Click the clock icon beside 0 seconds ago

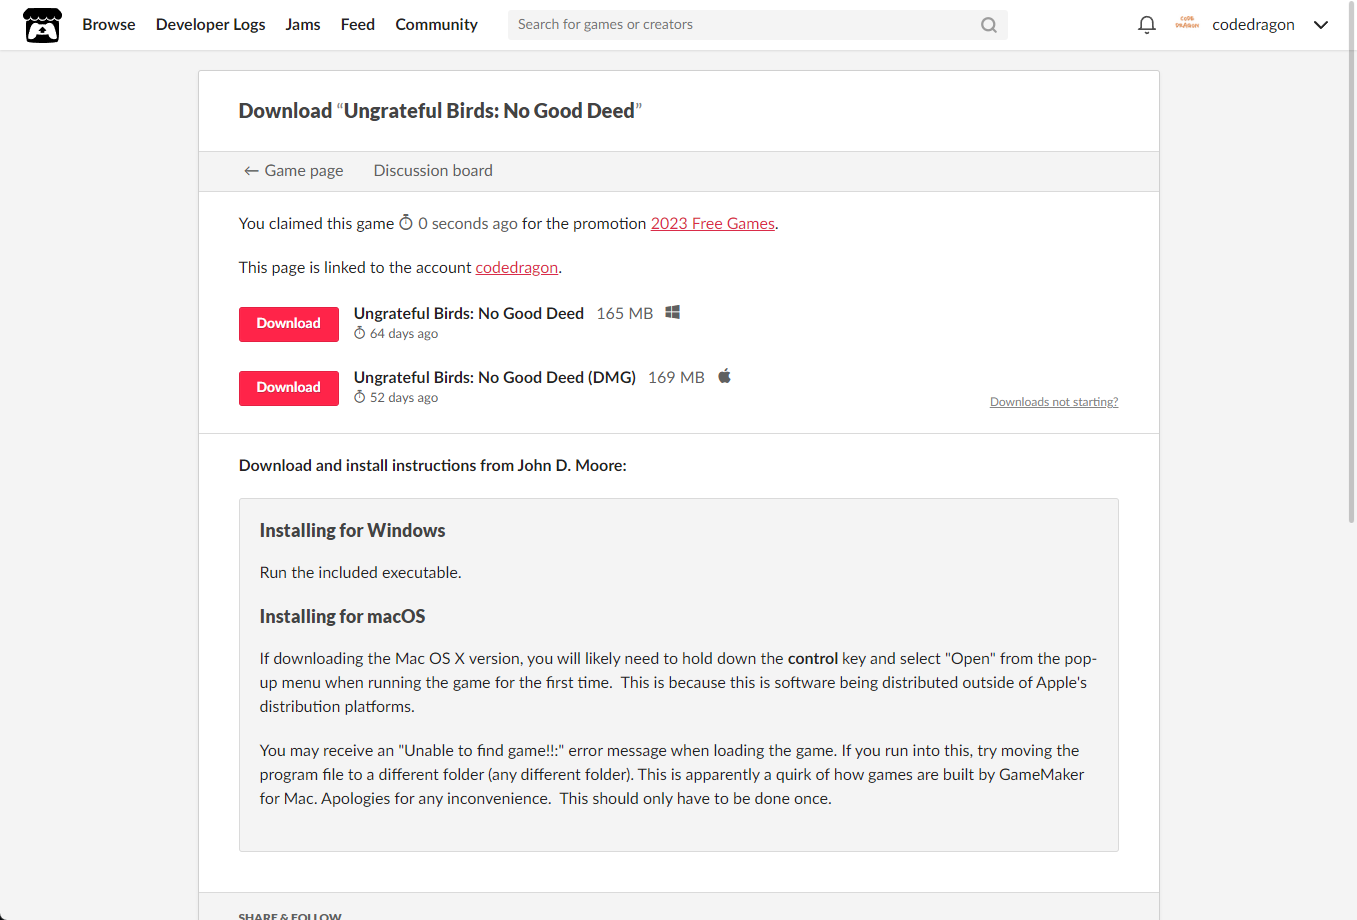(406, 222)
